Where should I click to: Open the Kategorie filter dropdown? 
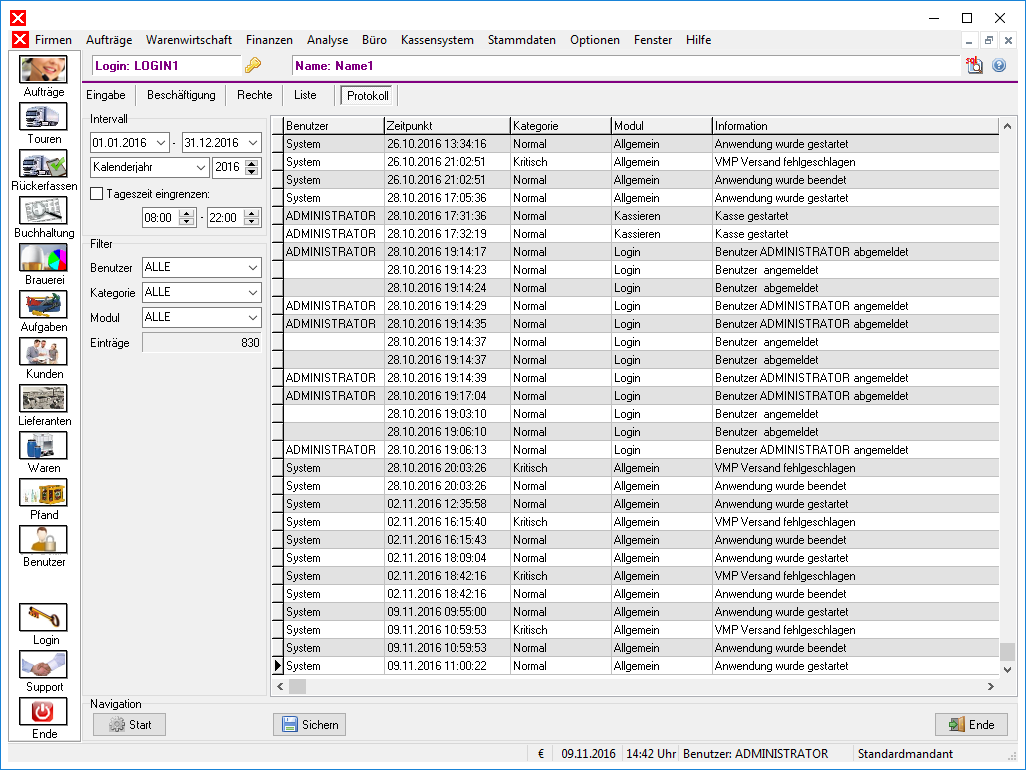[x=253, y=292]
